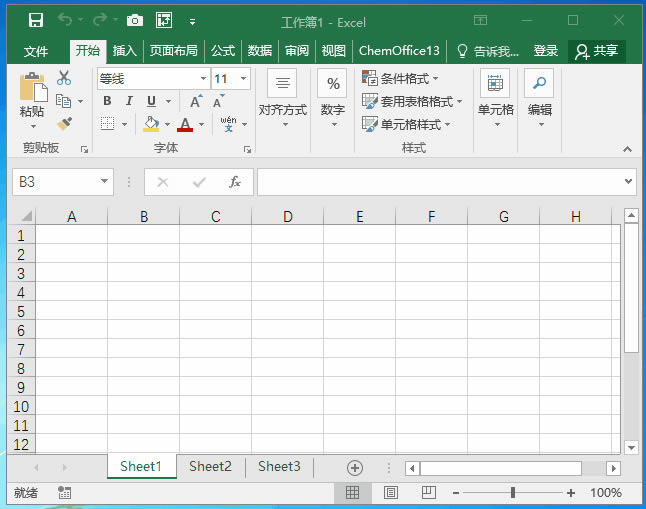
Task: Open the 条件格式 conditional formatting menu
Action: pos(401,78)
